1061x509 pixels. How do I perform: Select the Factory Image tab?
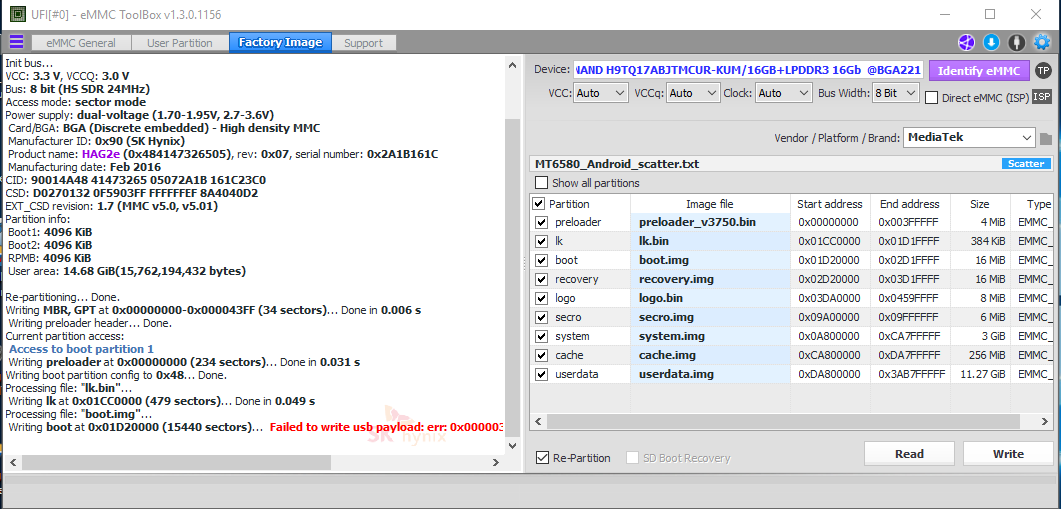pyautogui.click(x=280, y=42)
